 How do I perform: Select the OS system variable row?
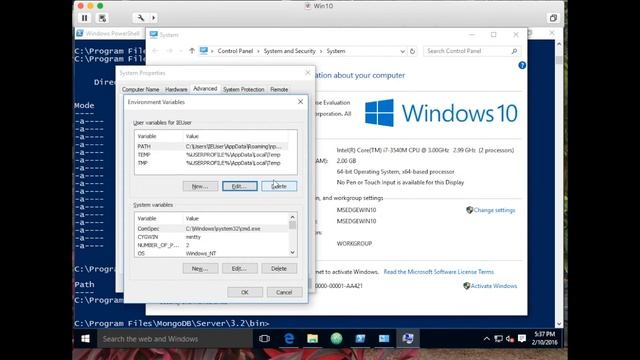point(212,253)
